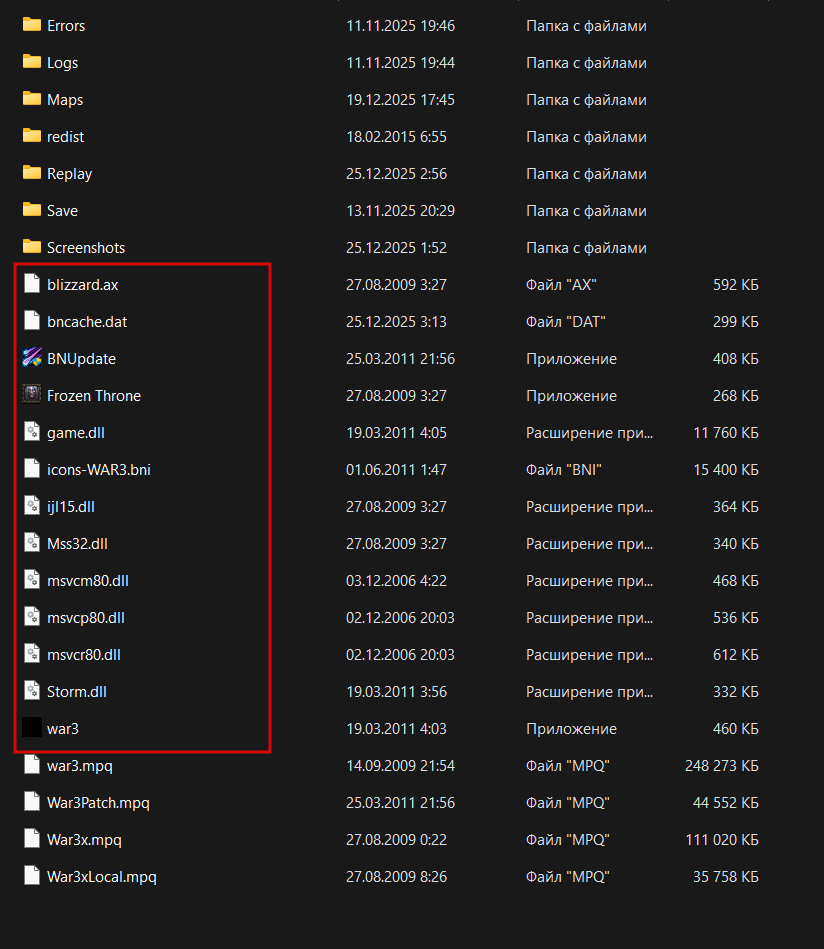Select the War3xLocal.mpq file name
This screenshot has height=949, width=824.
[102, 876]
